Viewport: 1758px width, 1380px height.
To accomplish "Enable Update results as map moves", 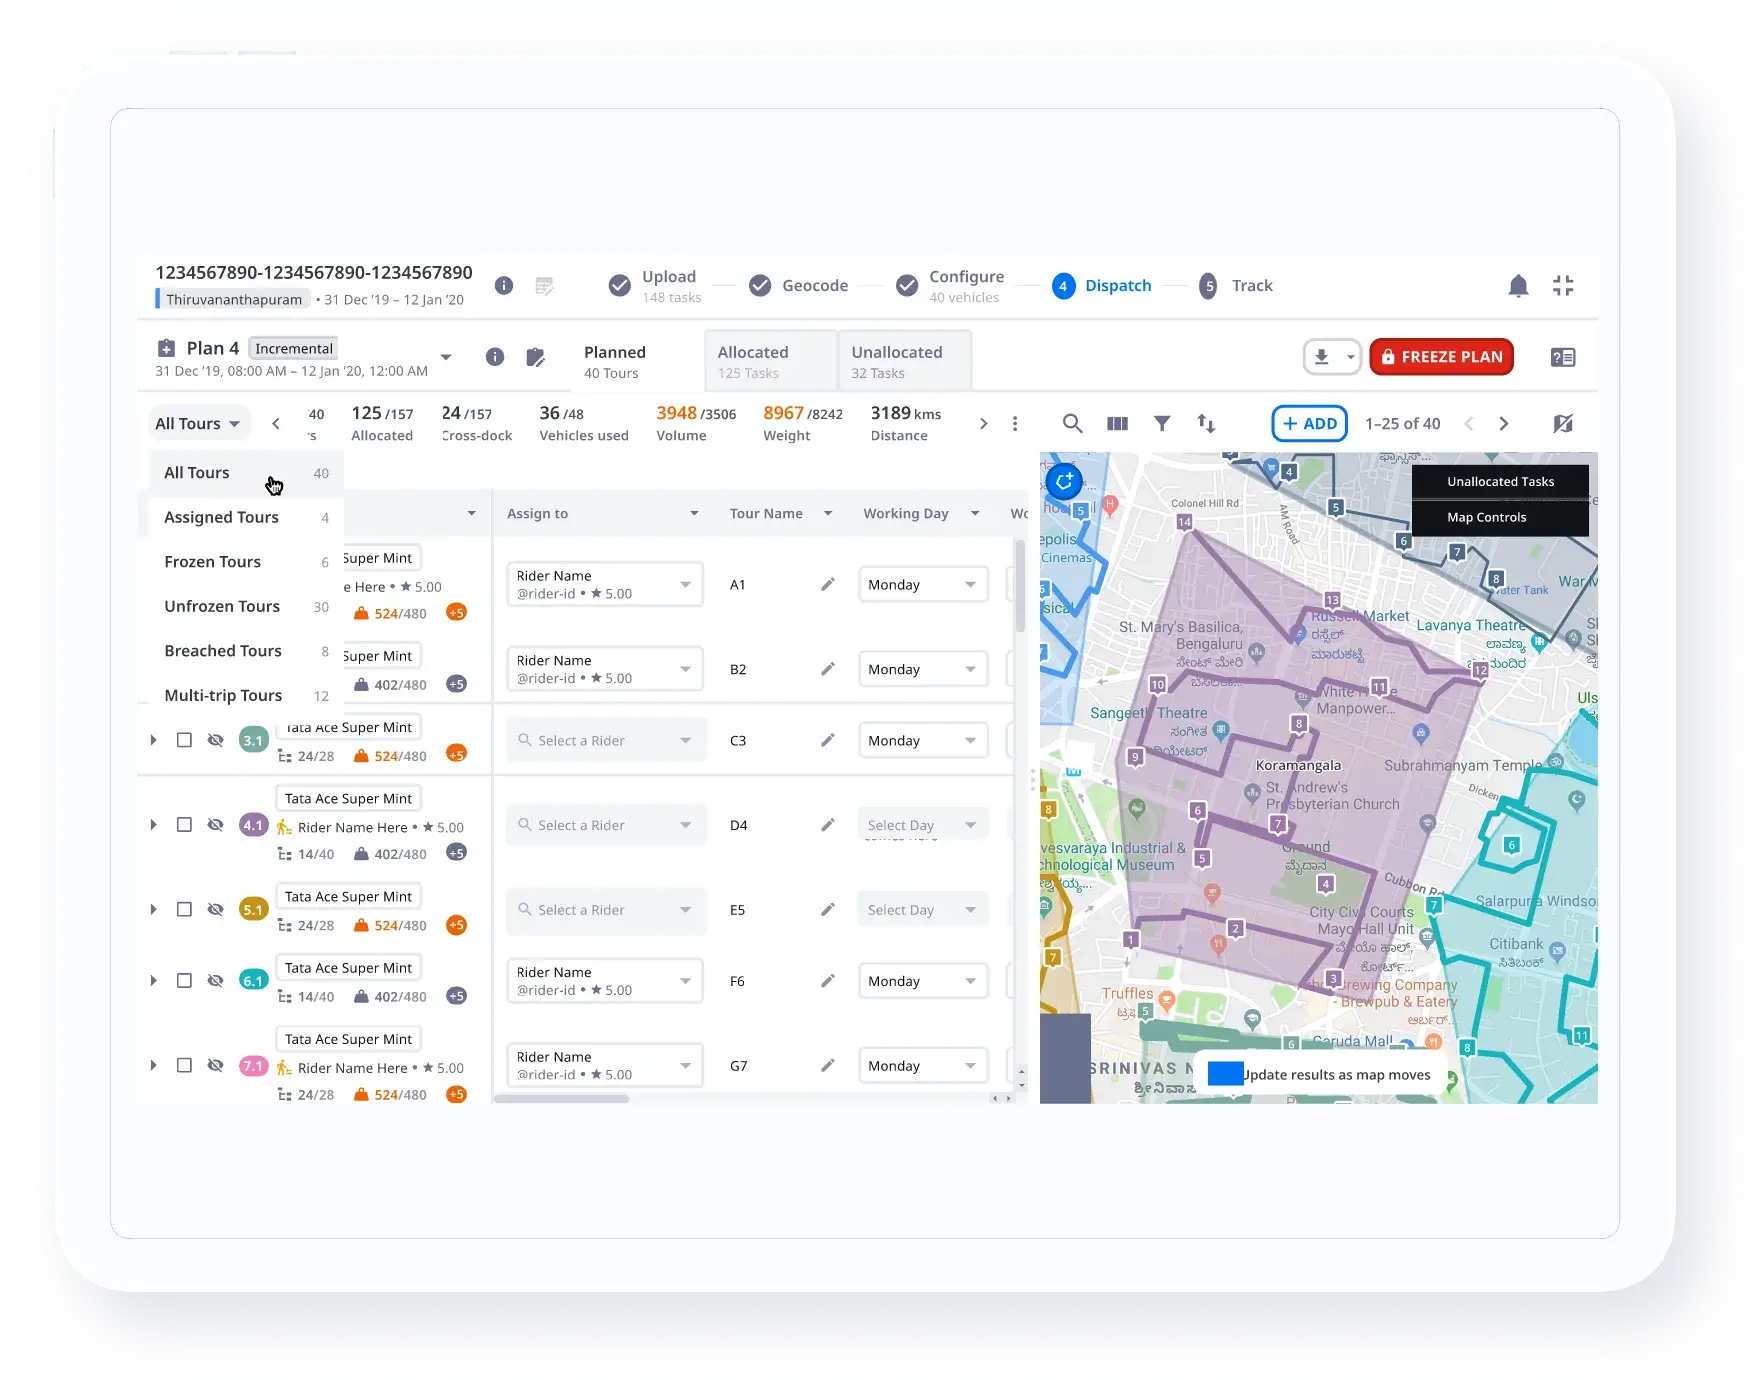I will tap(1224, 1074).
